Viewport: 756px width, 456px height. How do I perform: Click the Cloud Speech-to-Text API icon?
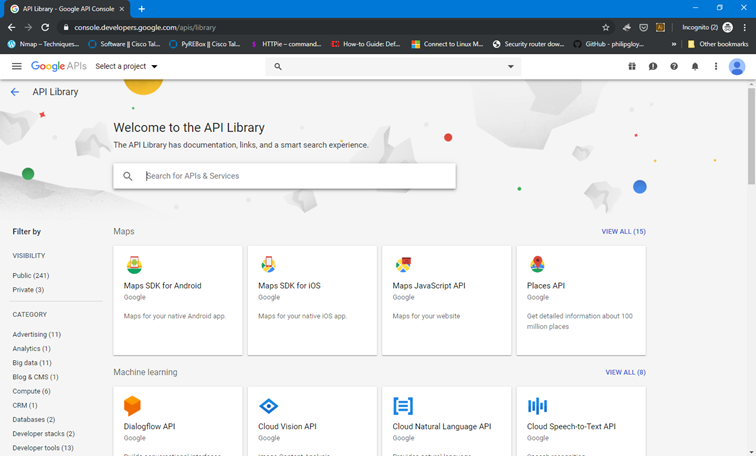coord(537,406)
